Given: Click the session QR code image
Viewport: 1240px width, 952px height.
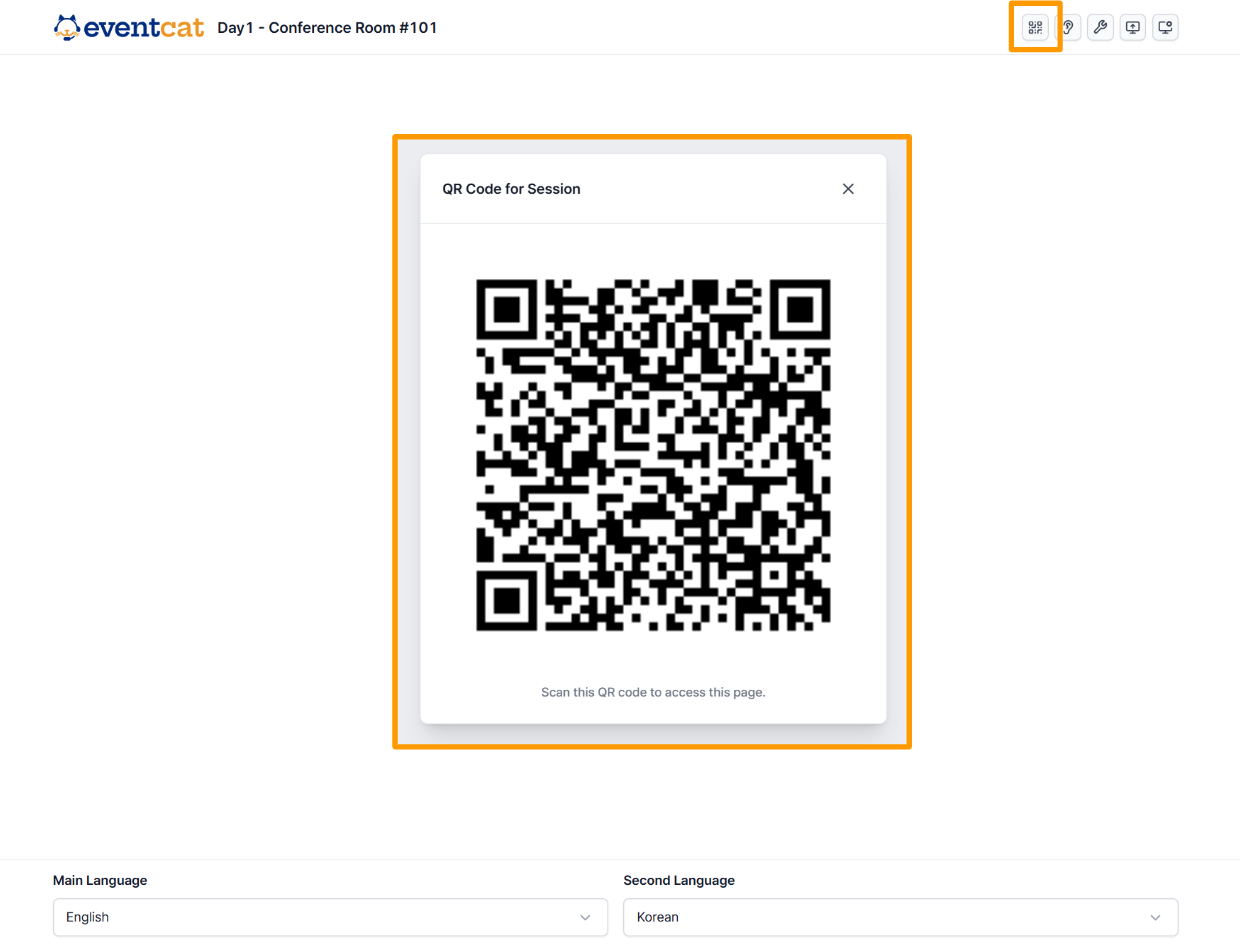Looking at the screenshot, I should pos(653,455).
